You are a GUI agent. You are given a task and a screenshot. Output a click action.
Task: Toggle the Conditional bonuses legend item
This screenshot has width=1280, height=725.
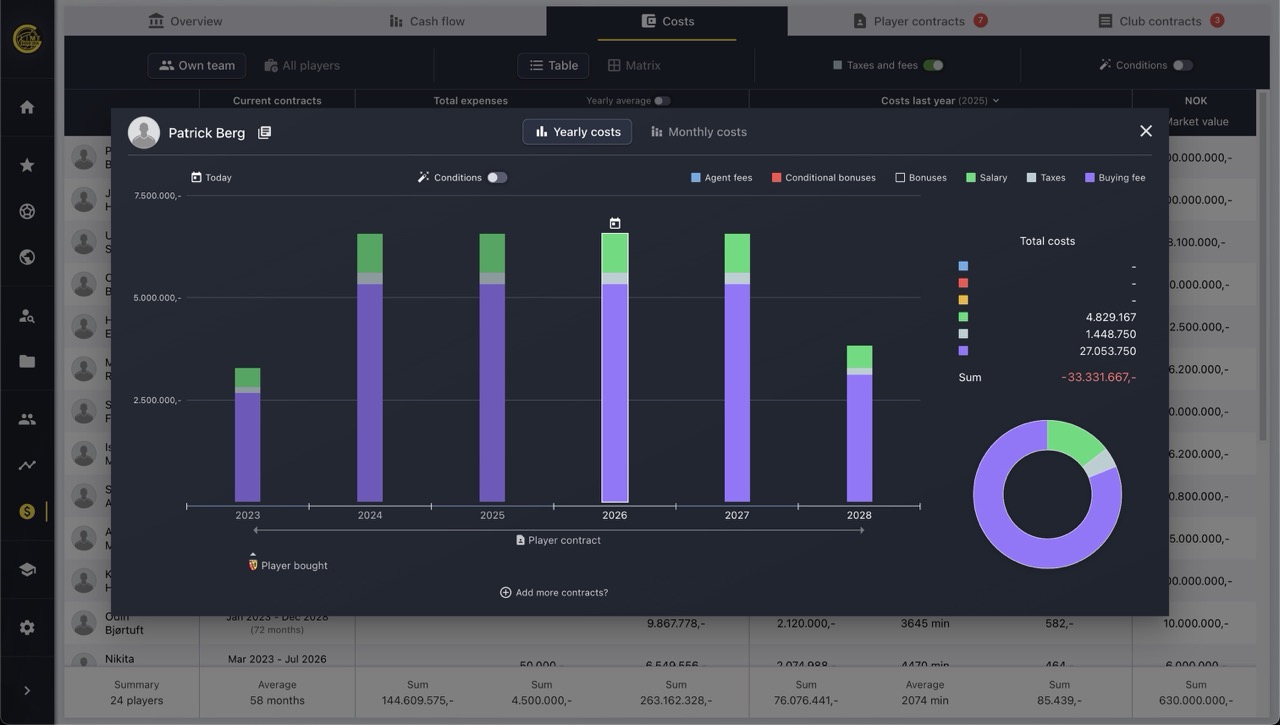click(823, 178)
